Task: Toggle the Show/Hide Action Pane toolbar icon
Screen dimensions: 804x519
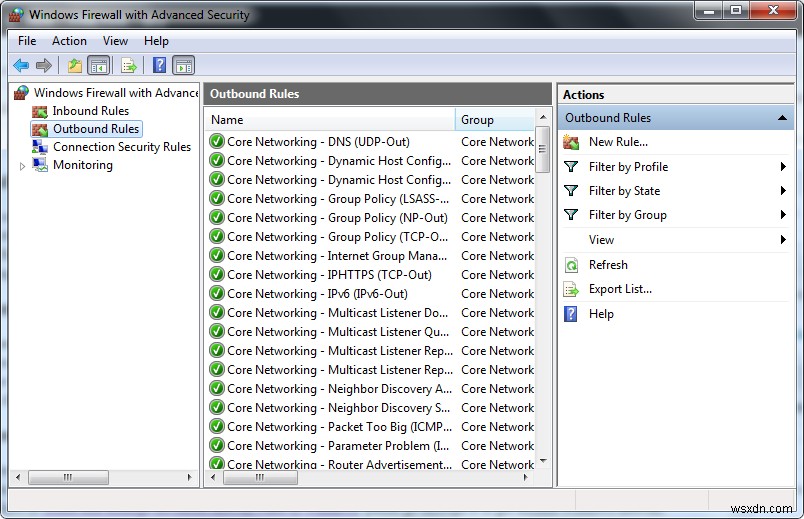Action: click(x=184, y=66)
